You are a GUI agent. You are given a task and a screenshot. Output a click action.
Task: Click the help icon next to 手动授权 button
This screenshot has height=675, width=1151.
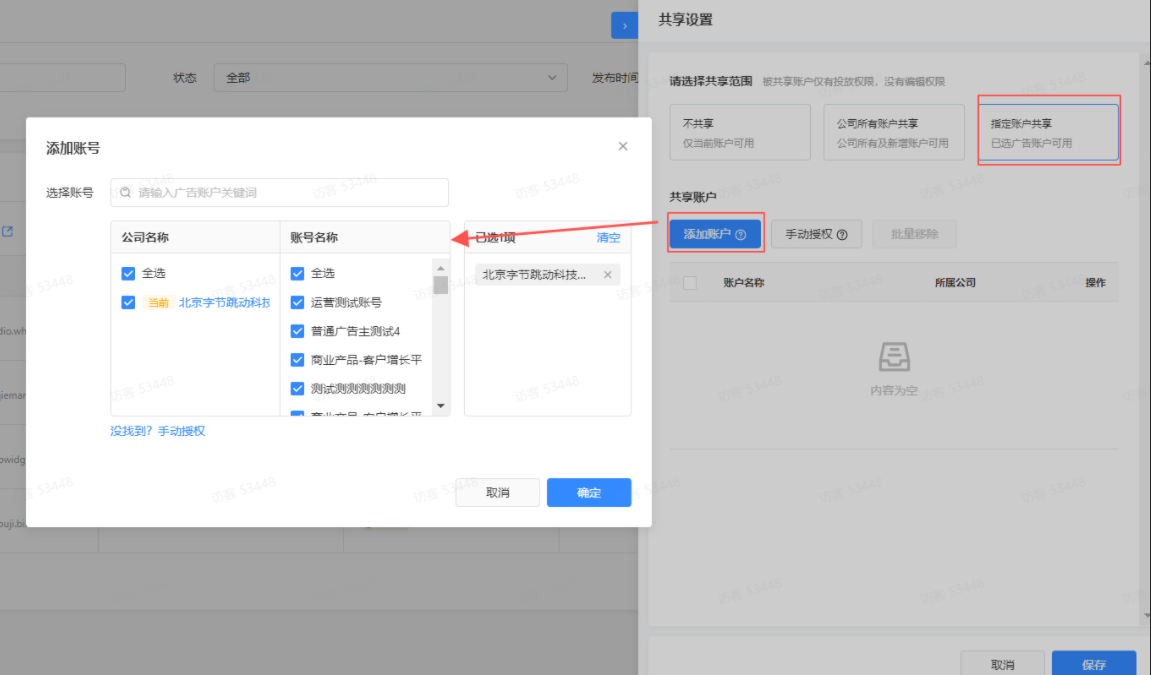(841, 233)
